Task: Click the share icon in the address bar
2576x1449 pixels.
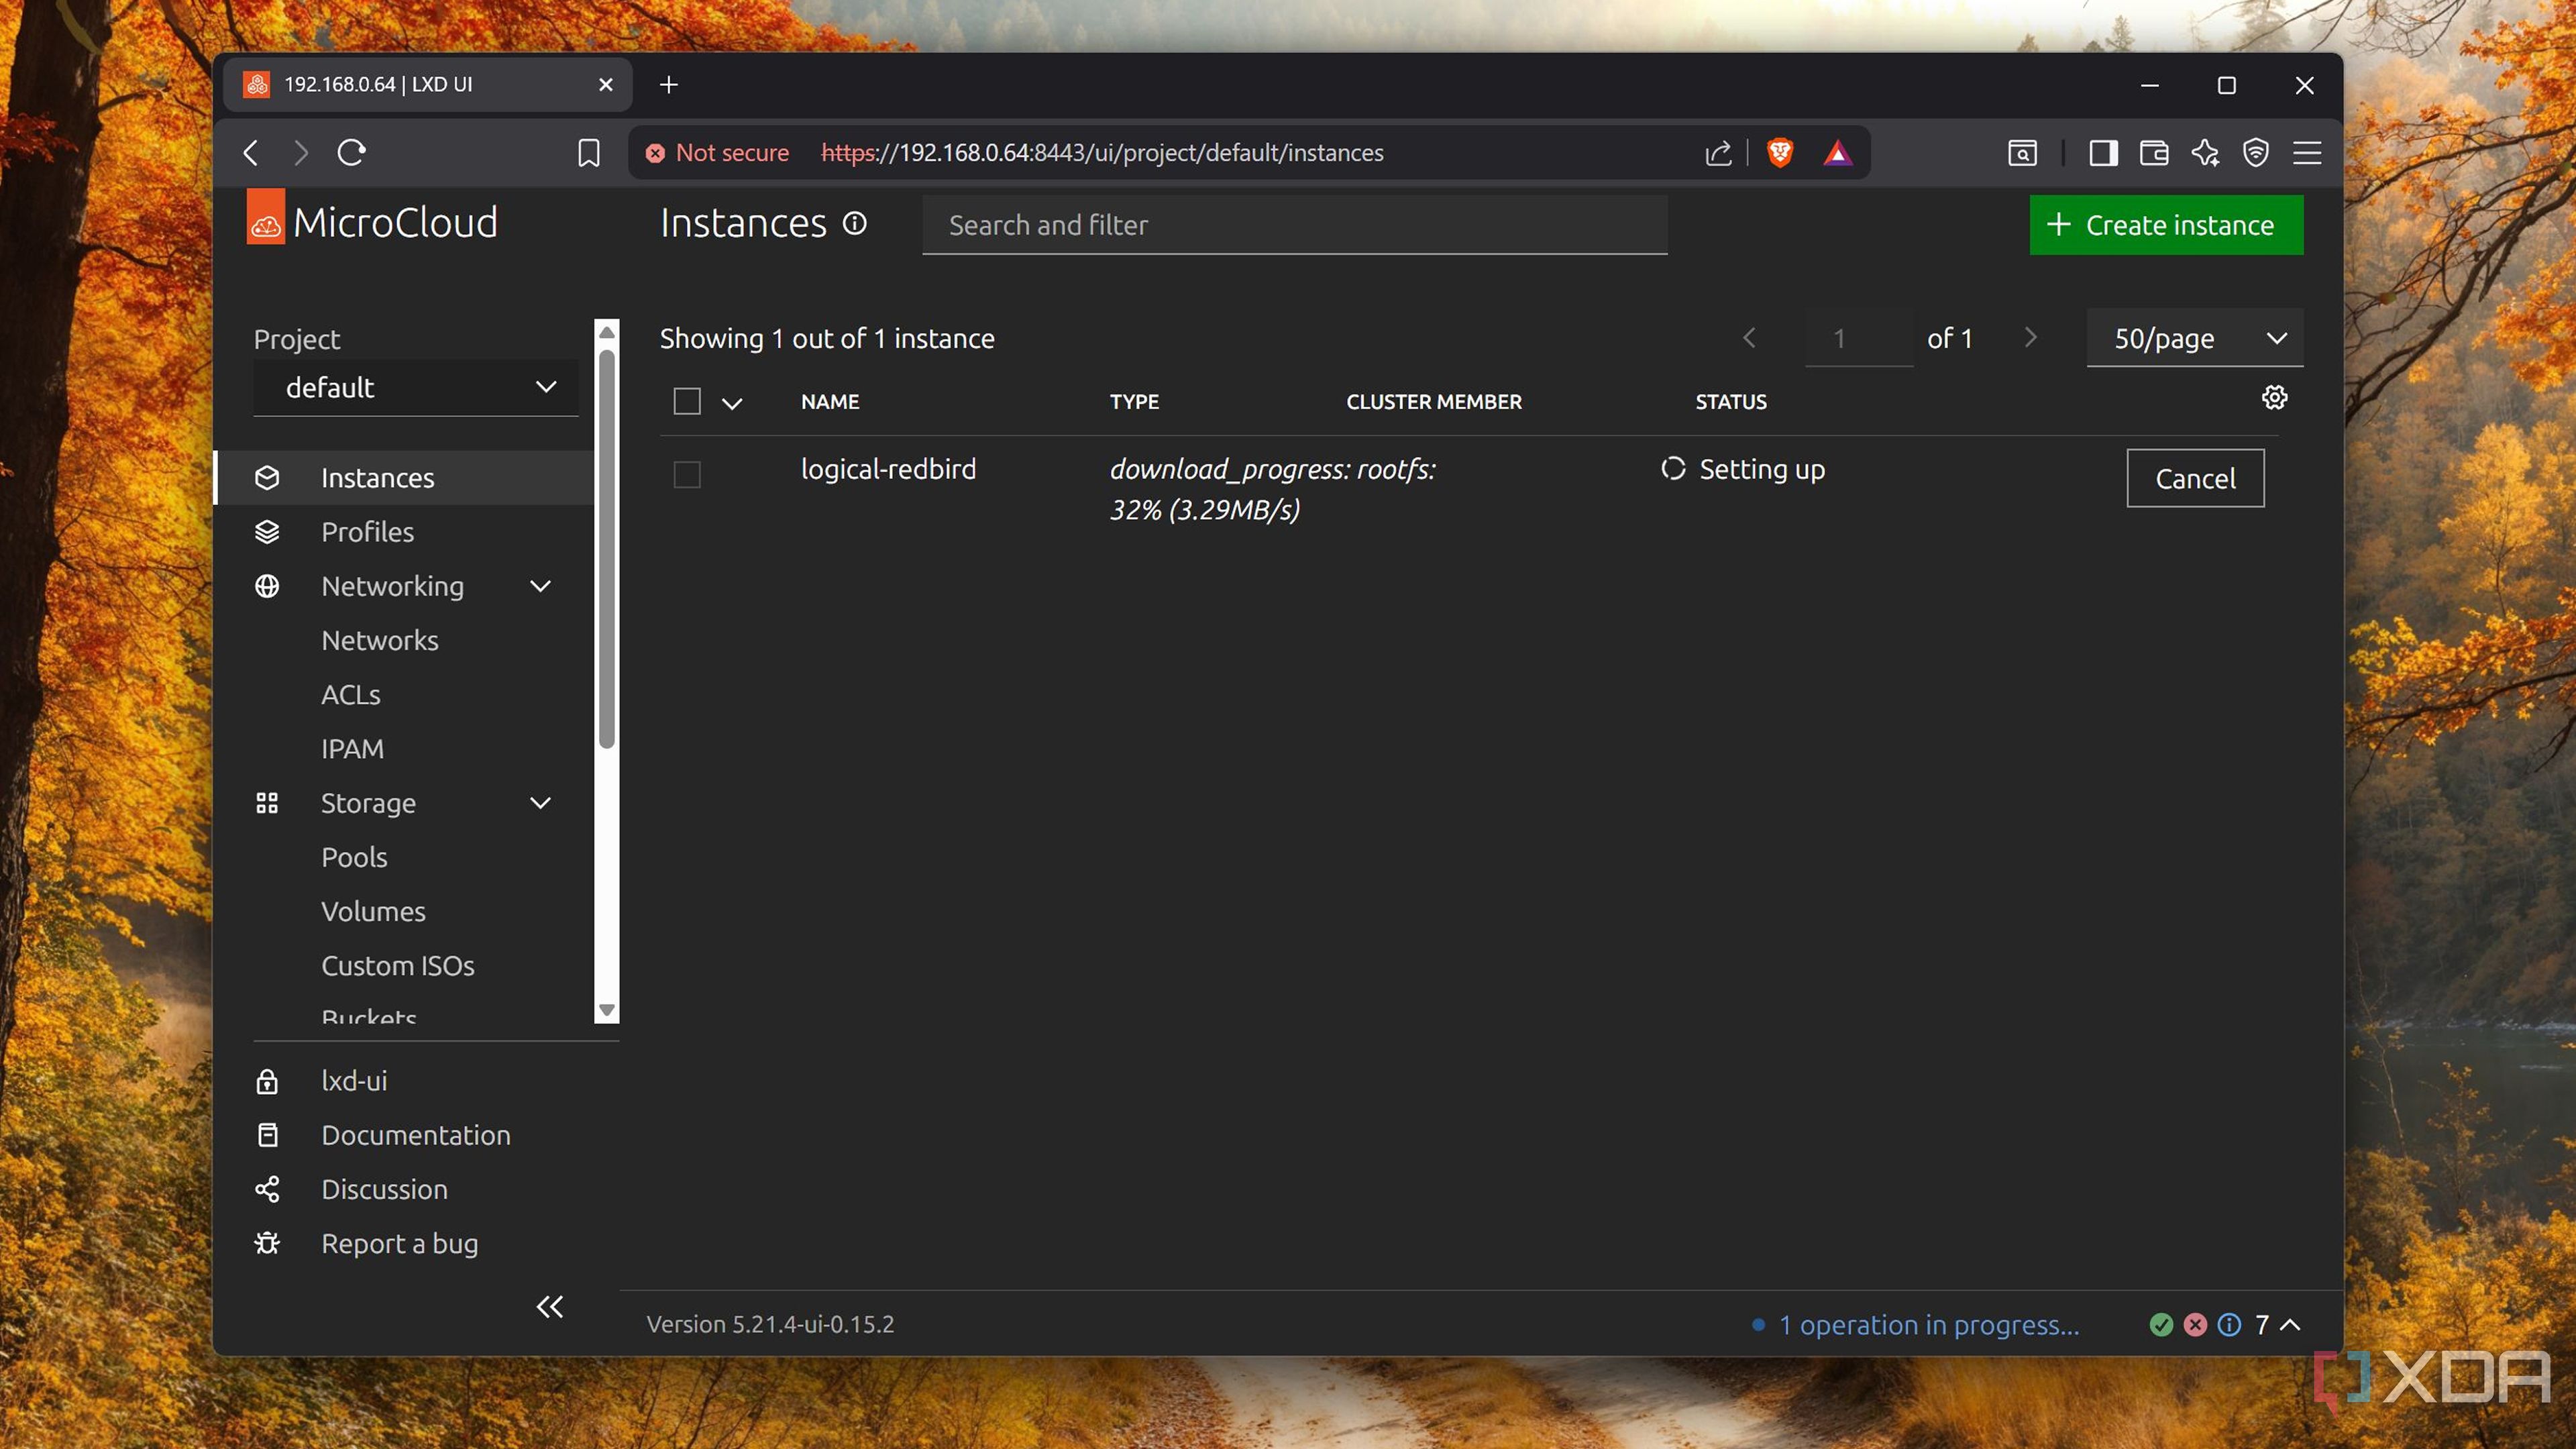Action: (1718, 153)
